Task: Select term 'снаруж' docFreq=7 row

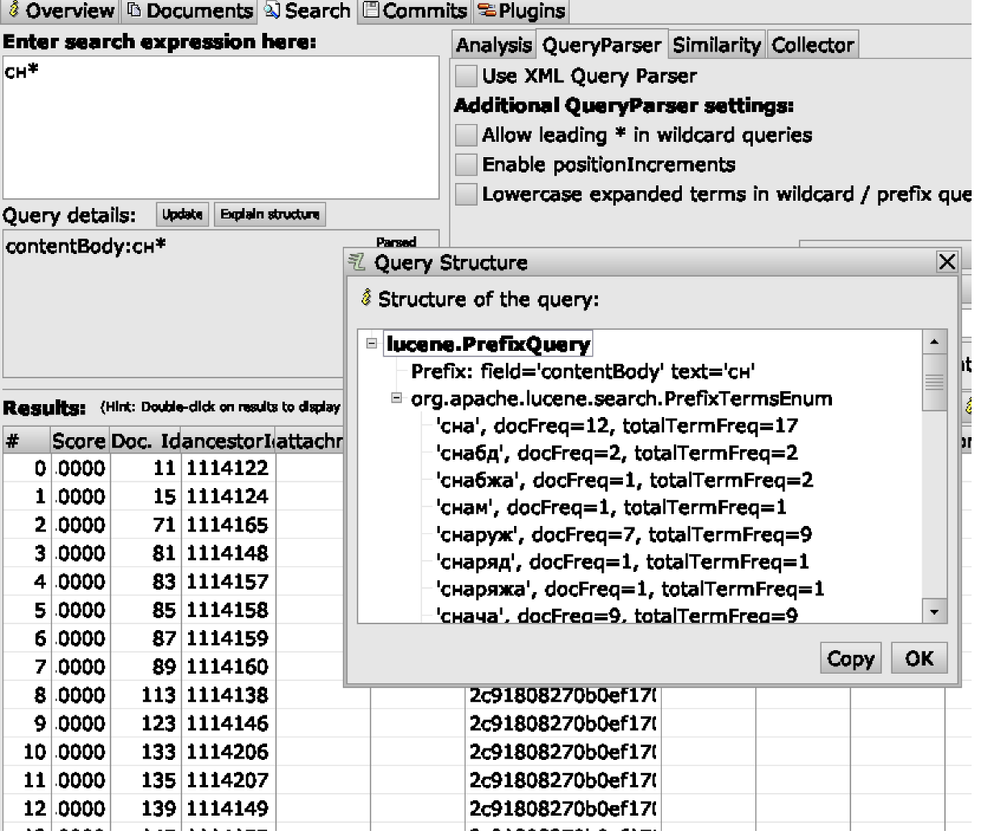Action: pyautogui.click(x=624, y=535)
